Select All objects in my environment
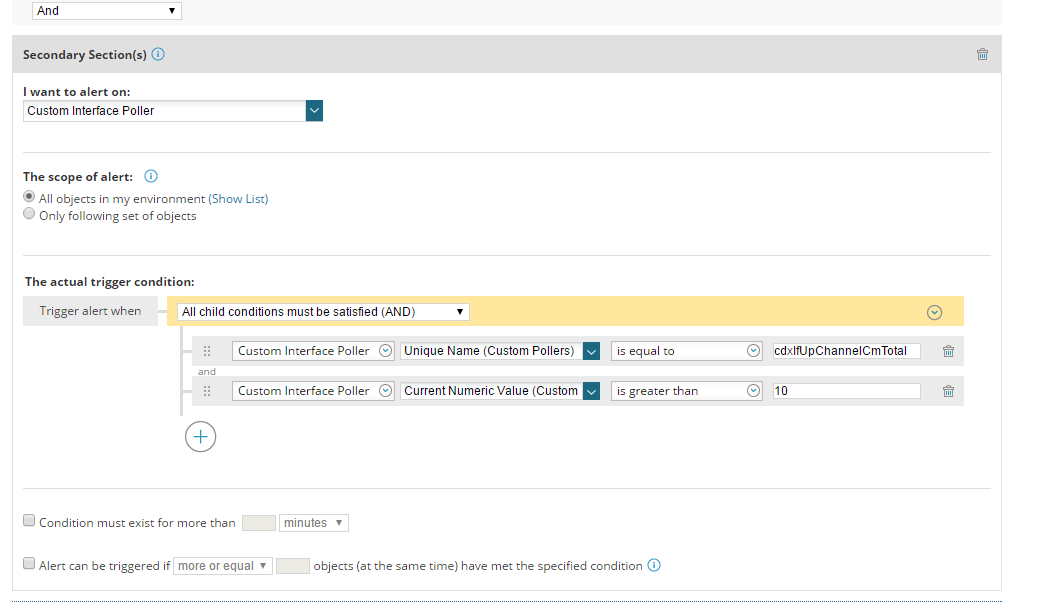The height and width of the screenshot is (603, 1038). click(29, 197)
